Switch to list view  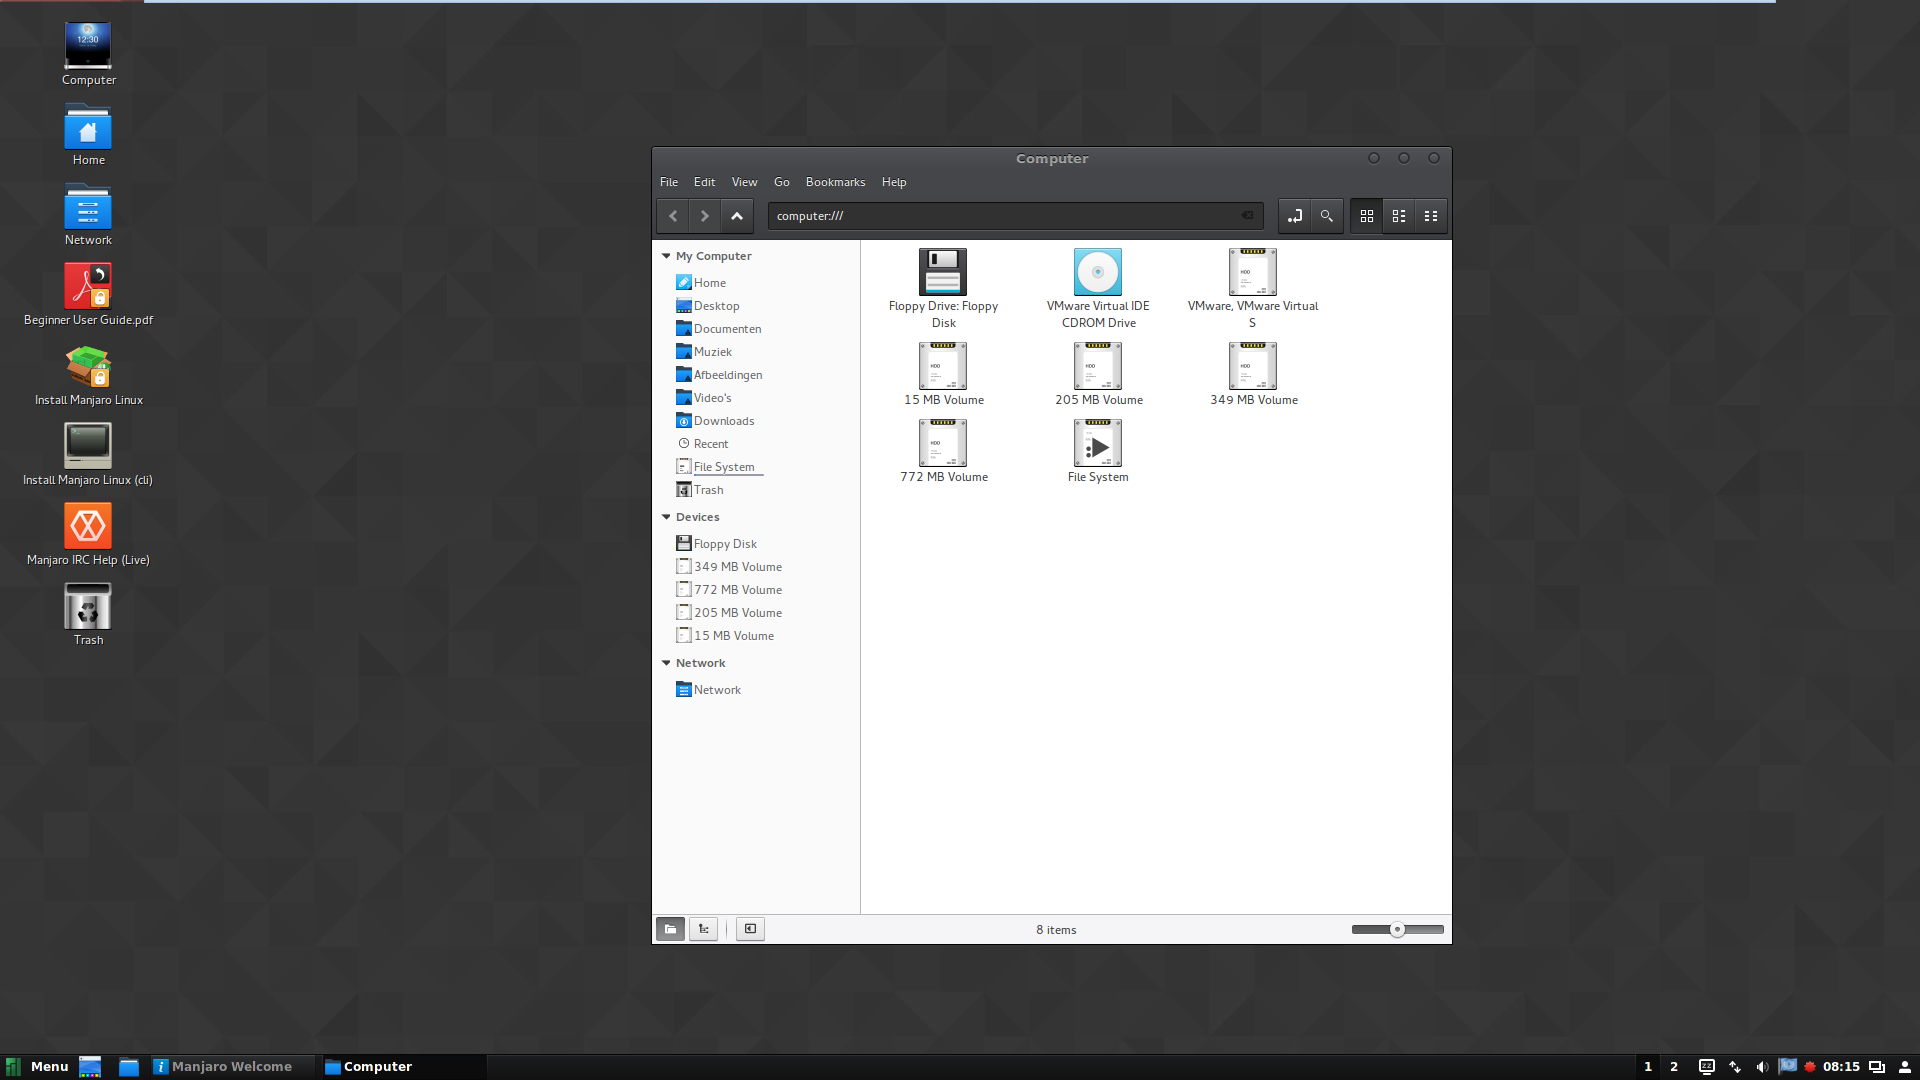[1399, 216]
